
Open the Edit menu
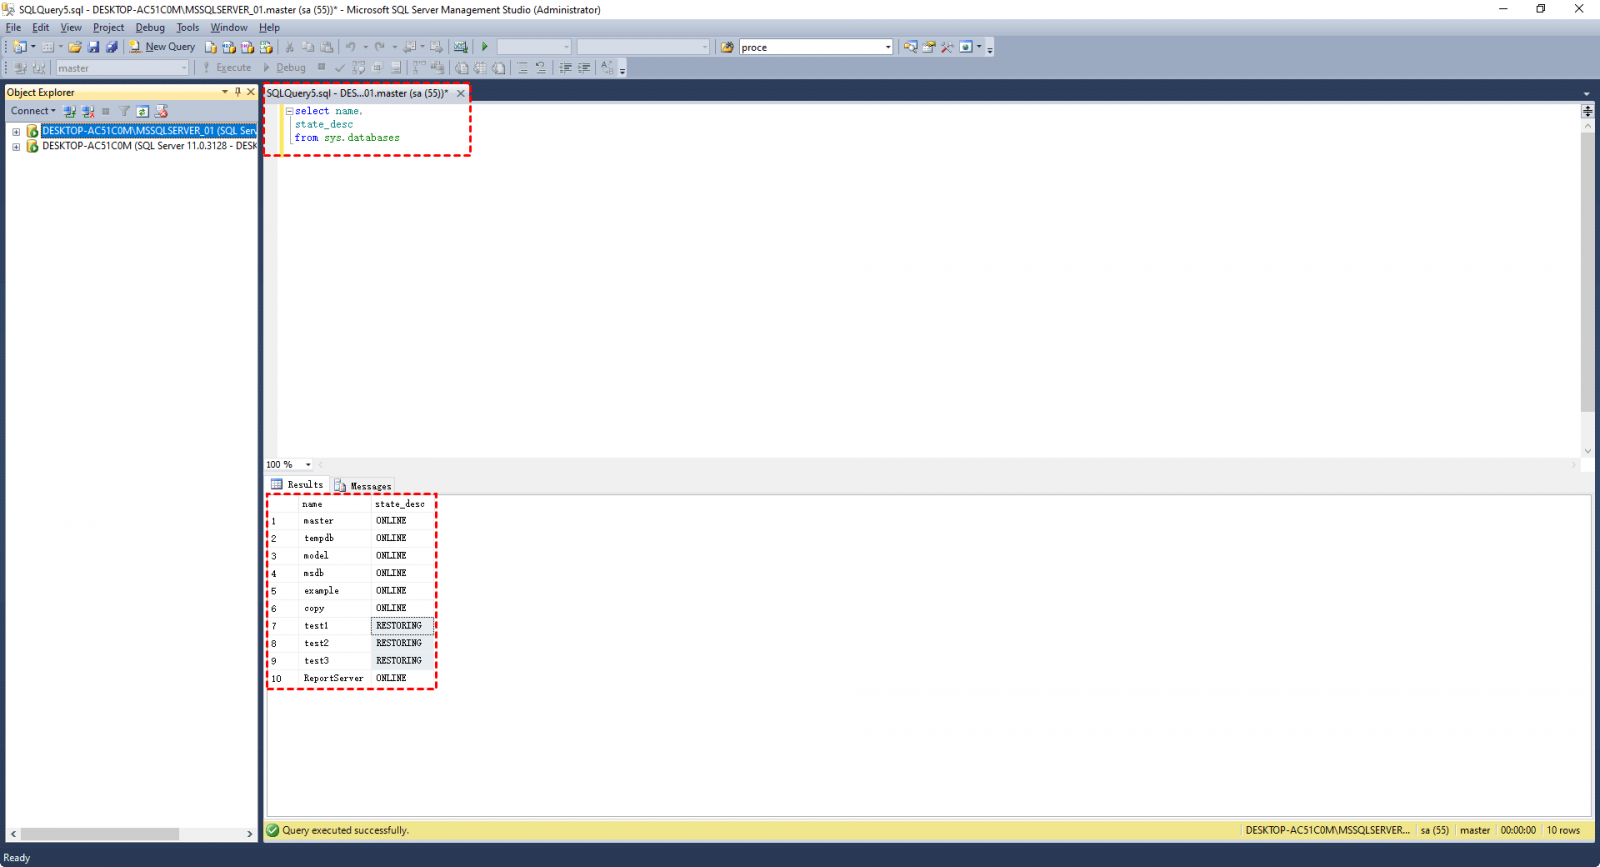[41, 28]
